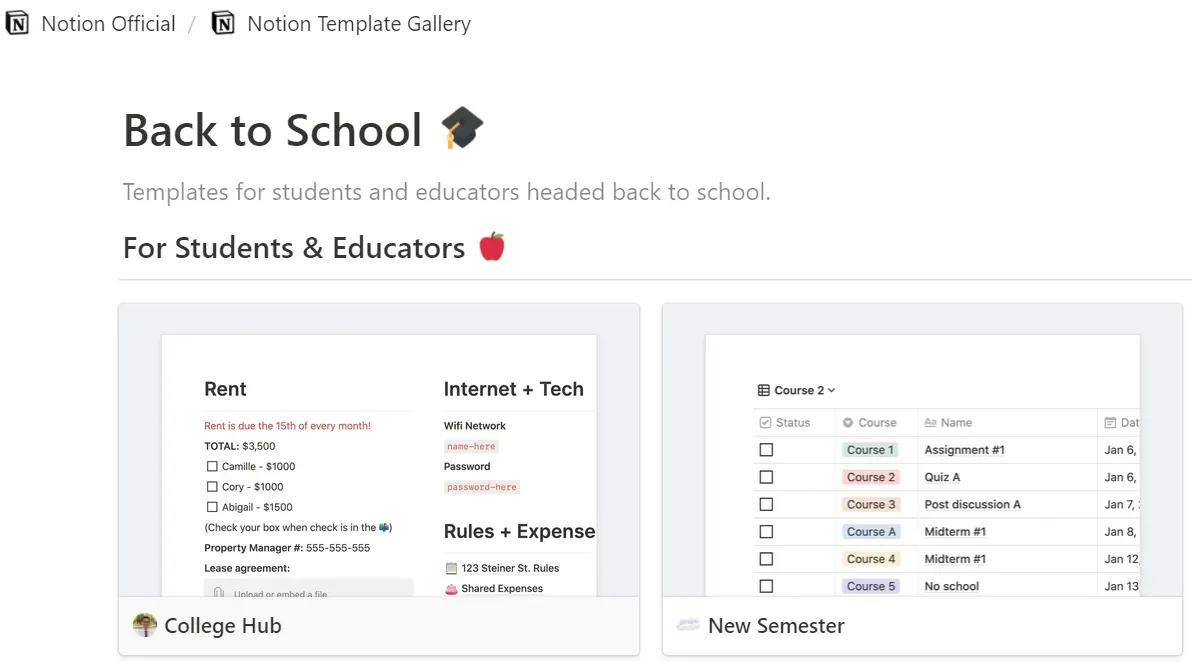Click the paperclip upload file icon
The width and height of the screenshot is (1192, 662).
[218, 594]
